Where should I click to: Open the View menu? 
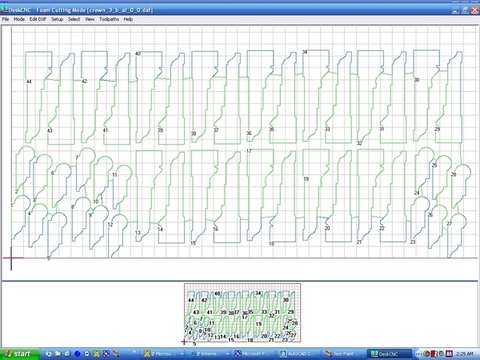coord(89,19)
